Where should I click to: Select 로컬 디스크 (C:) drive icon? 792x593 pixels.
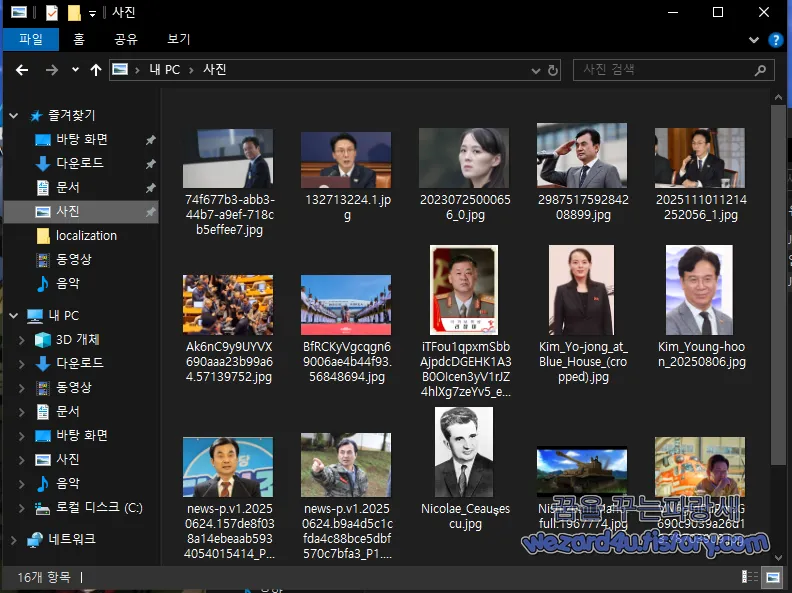[x=42, y=508]
